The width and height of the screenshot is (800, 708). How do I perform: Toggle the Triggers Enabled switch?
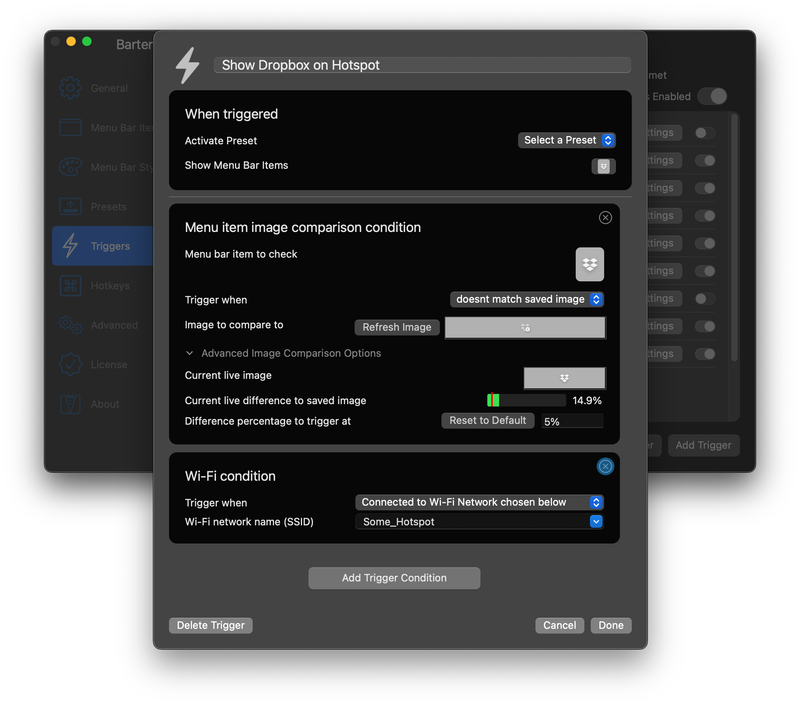click(x=712, y=97)
